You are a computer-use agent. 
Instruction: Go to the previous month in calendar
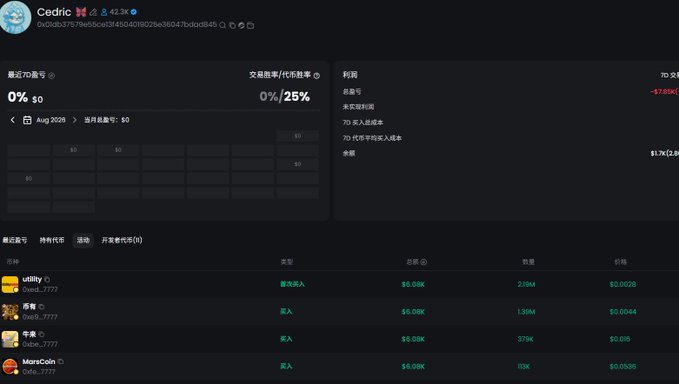pos(13,120)
